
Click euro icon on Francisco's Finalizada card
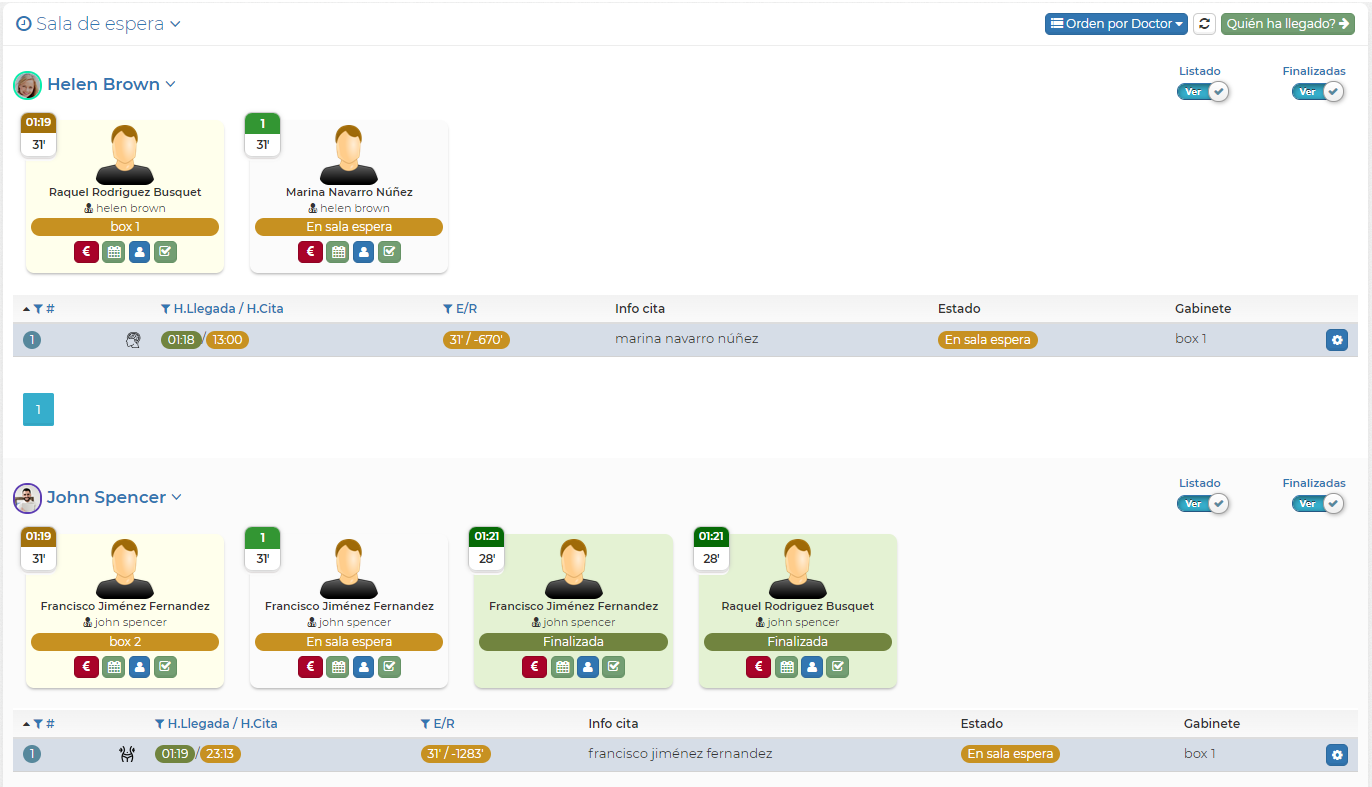(534, 667)
